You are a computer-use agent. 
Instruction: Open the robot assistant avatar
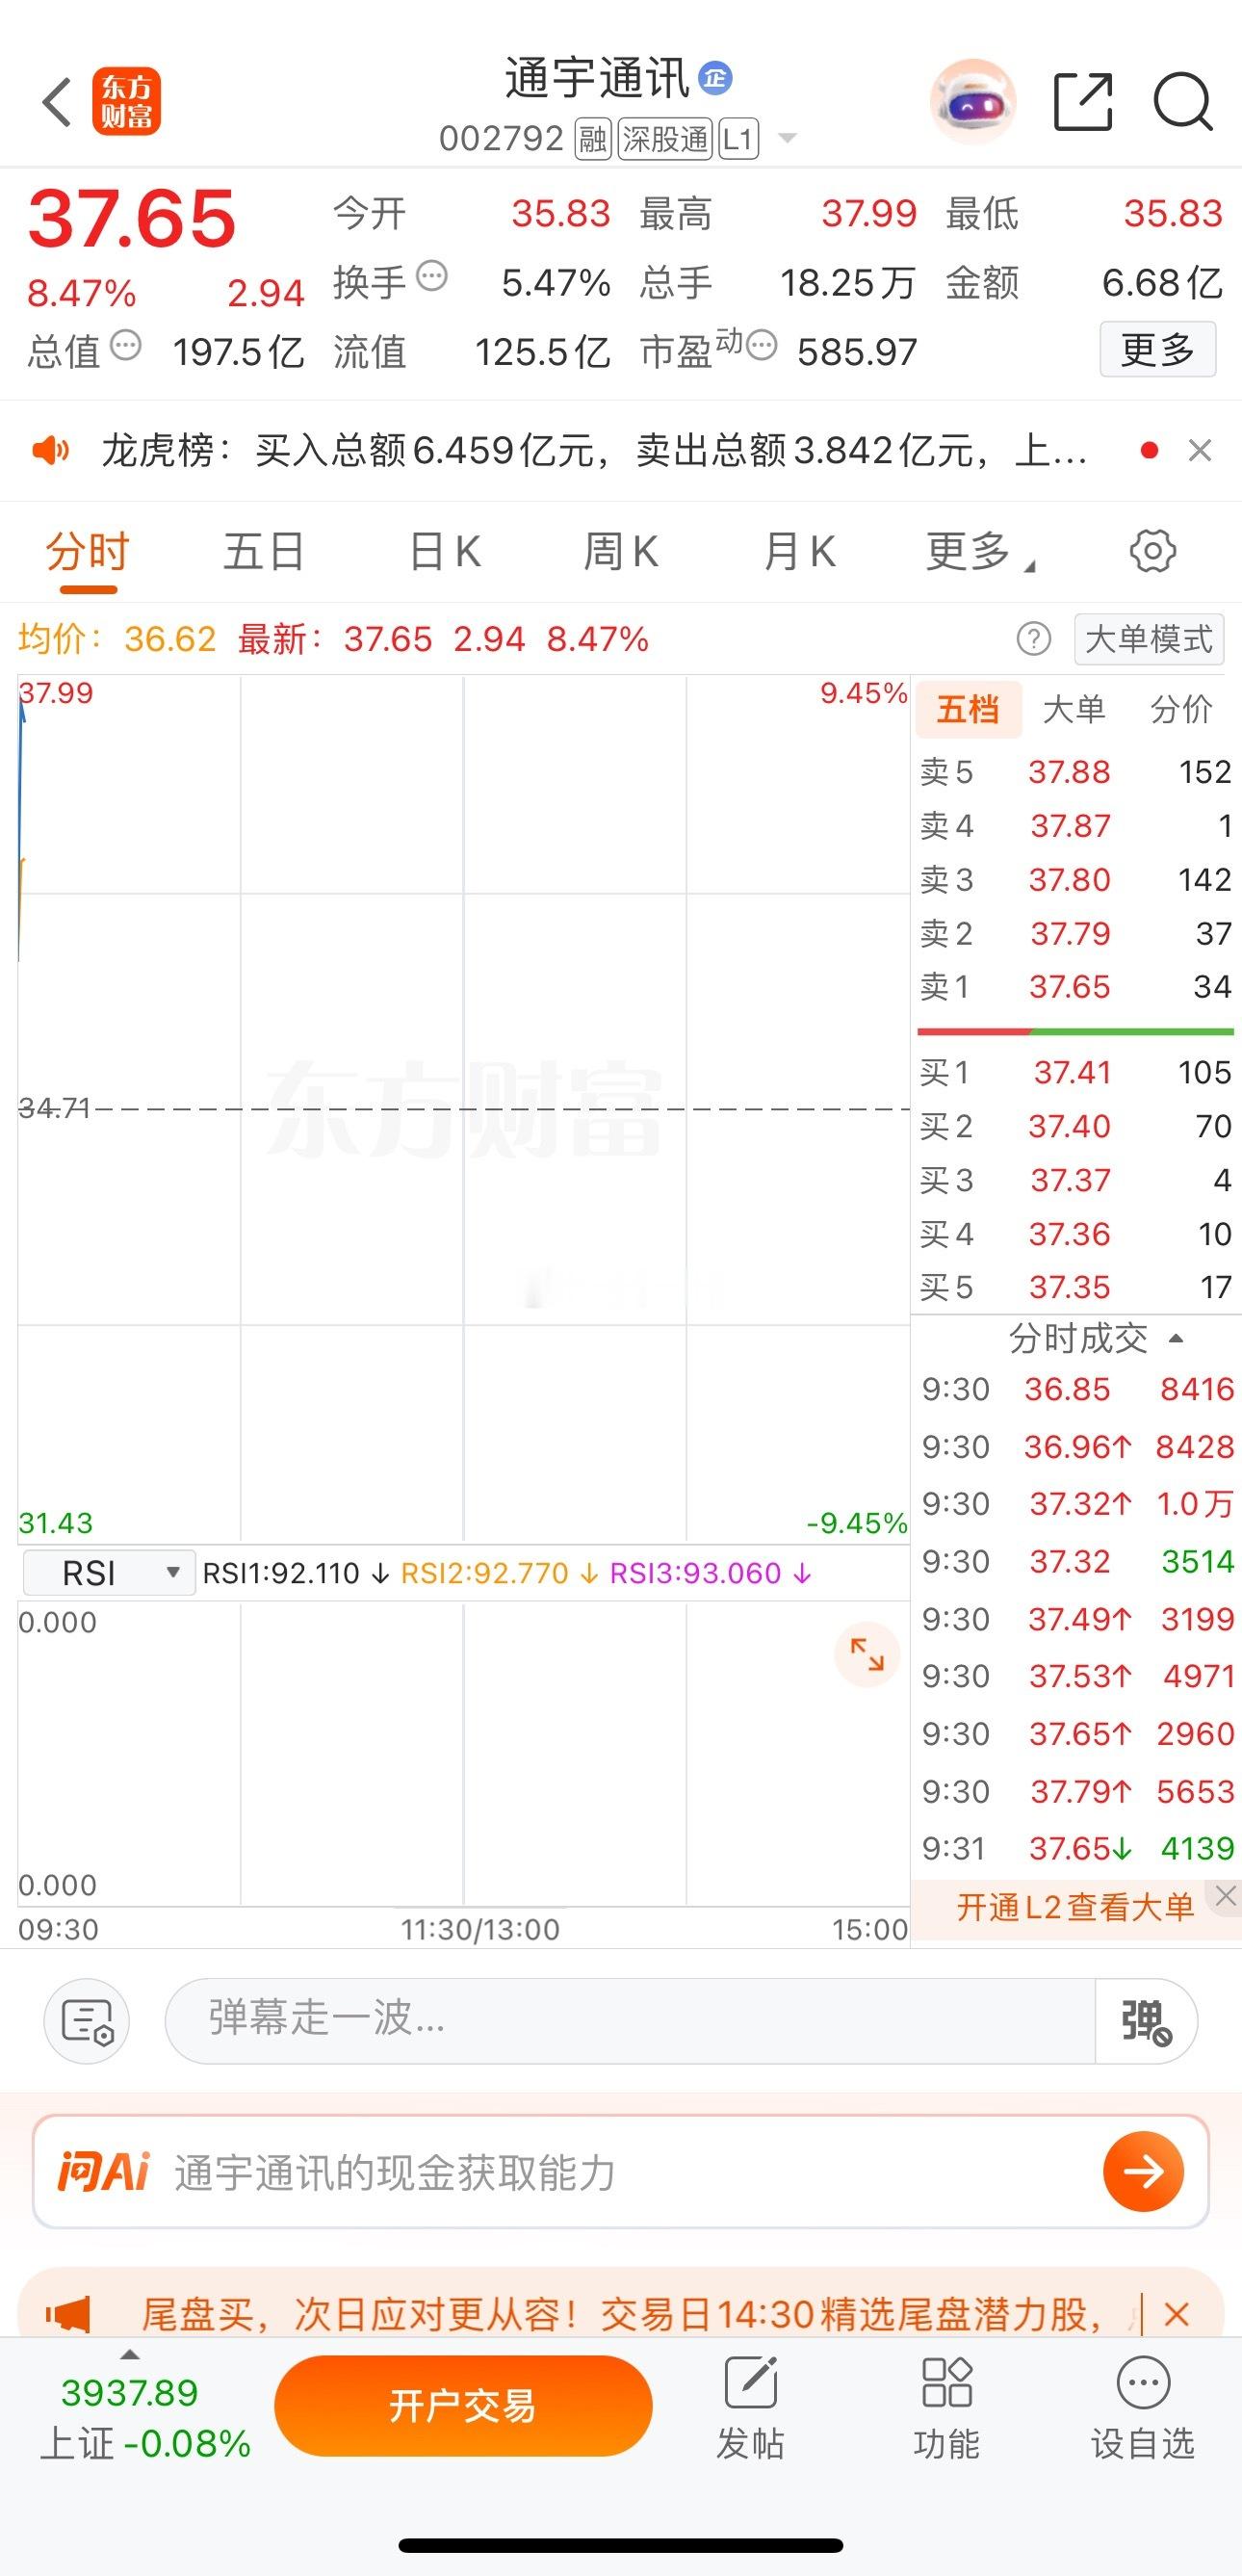pos(972,101)
